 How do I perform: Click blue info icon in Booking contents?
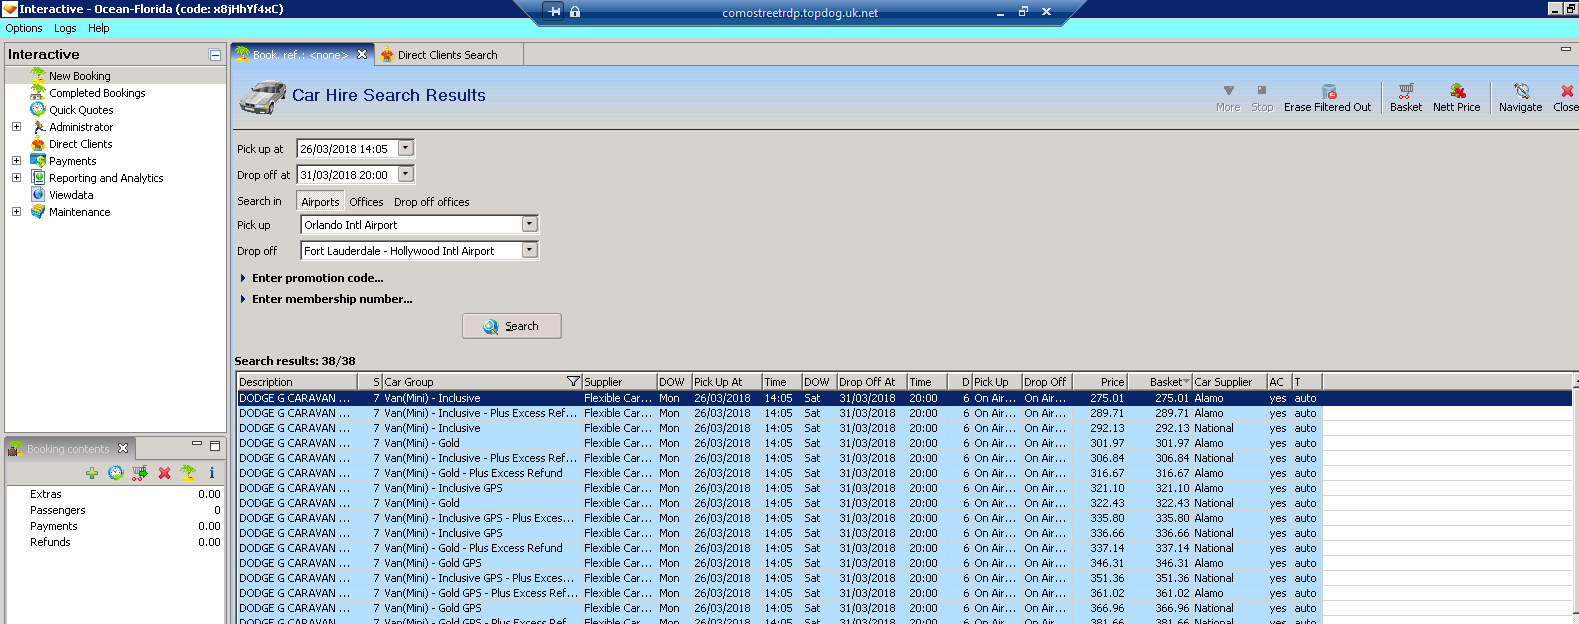212,473
